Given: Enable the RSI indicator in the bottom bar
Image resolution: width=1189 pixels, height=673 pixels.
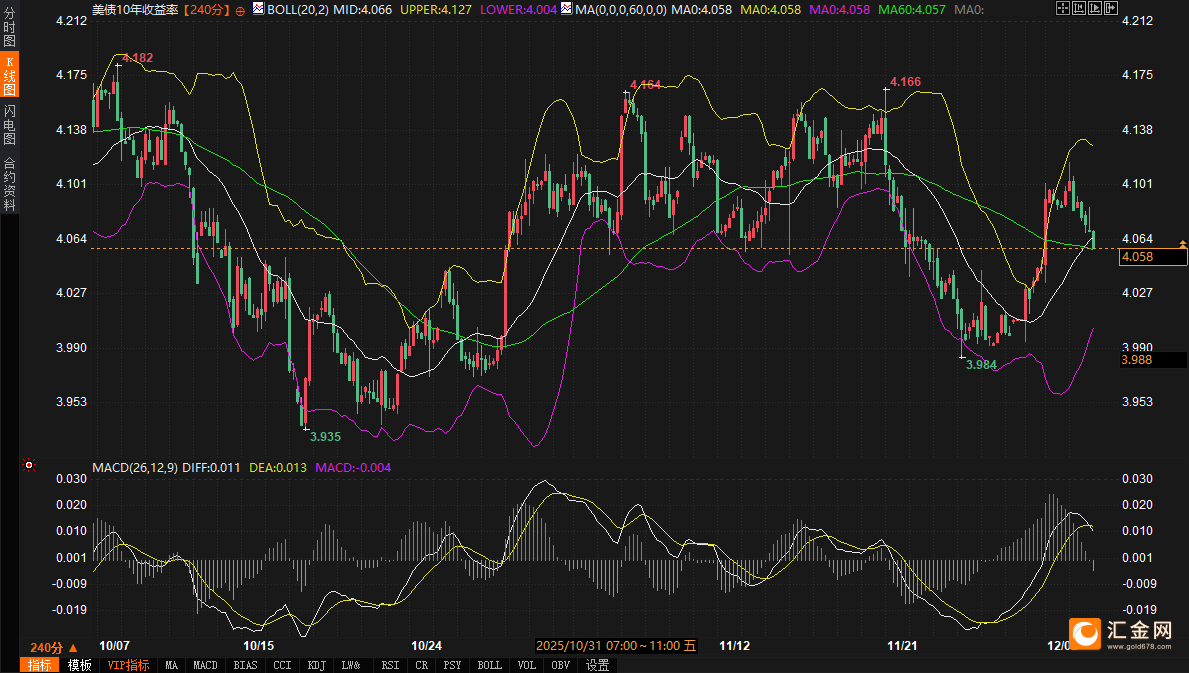Looking at the screenshot, I should (x=390, y=665).
